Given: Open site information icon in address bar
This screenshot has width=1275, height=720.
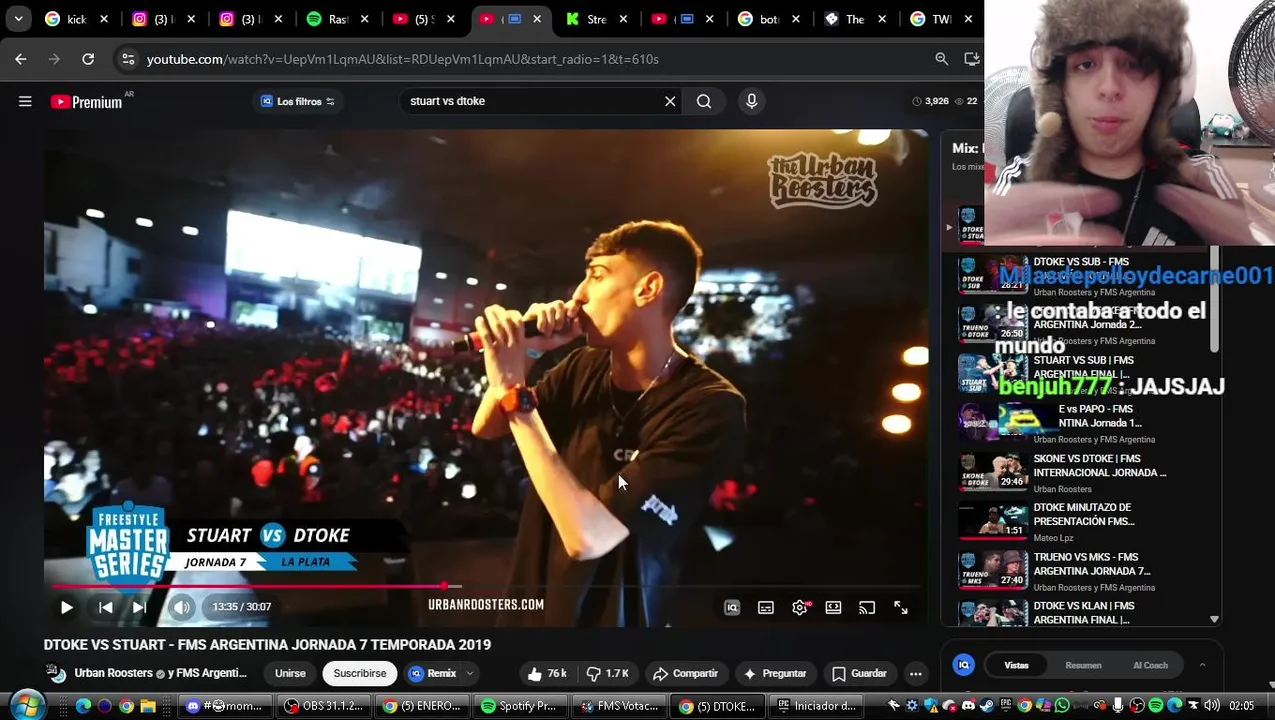Looking at the screenshot, I should coord(128,59).
